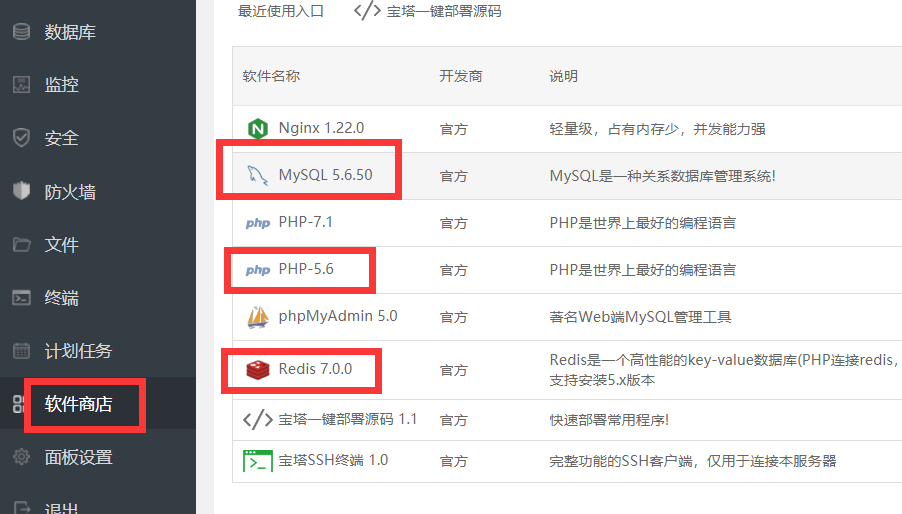Click description 轻量级，占有内存少，并发能力强

[x=657, y=129]
